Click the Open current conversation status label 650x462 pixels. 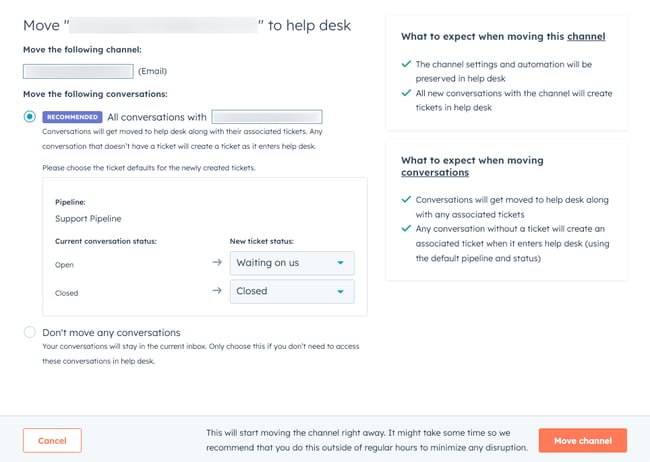coord(64,265)
